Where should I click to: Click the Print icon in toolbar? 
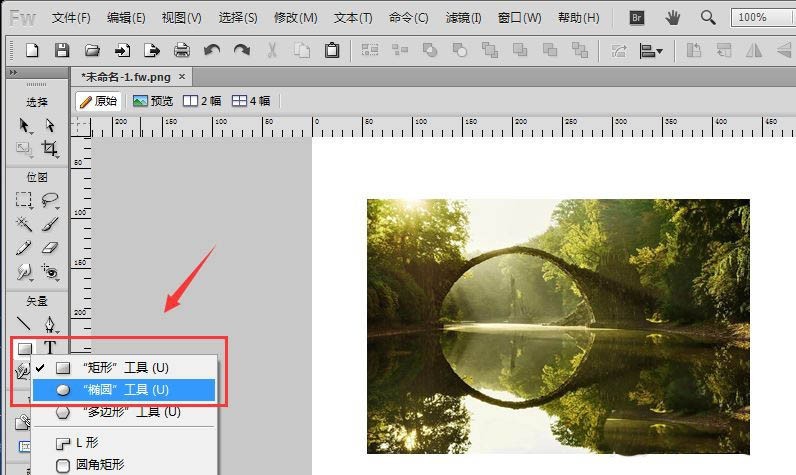[x=182, y=50]
